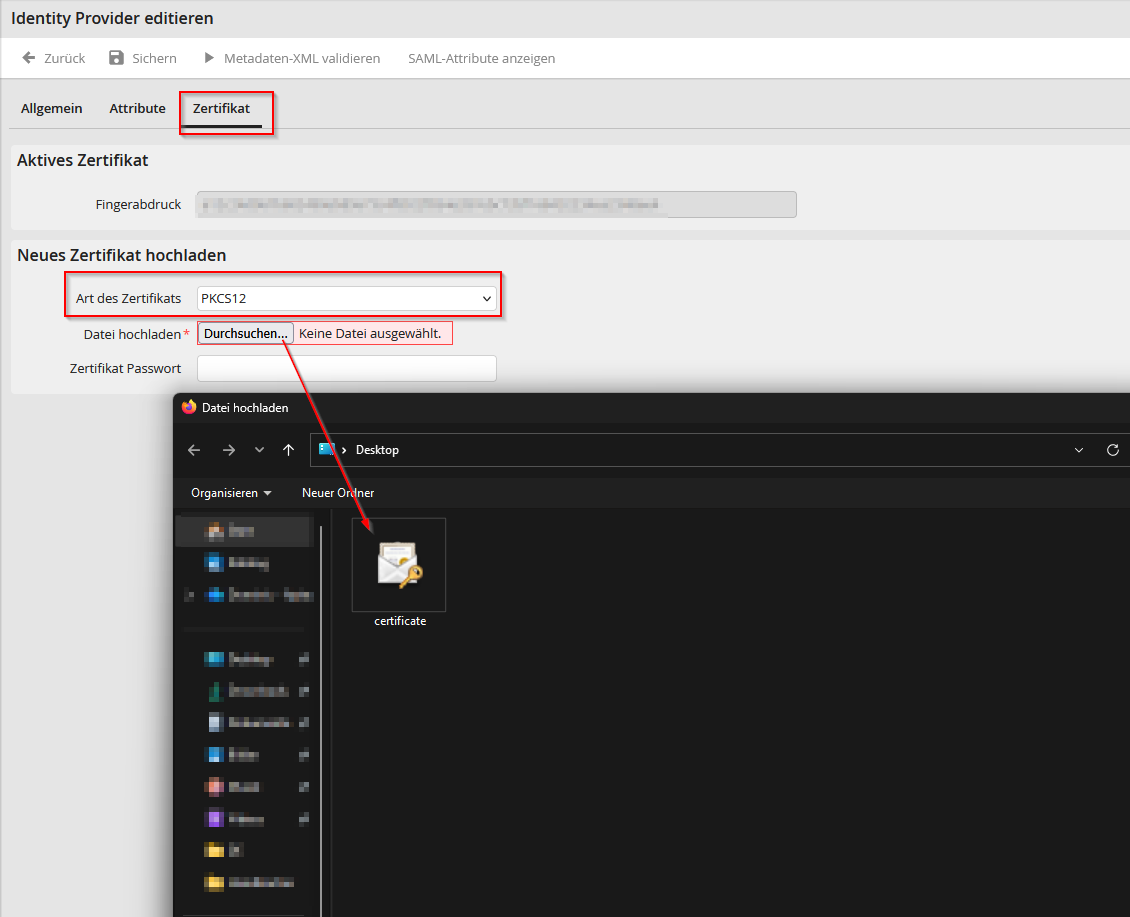The height and width of the screenshot is (917, 1130).
Task: Switch to the Allgemein tab
Action: pyautogui.click(x=51, y=108)
